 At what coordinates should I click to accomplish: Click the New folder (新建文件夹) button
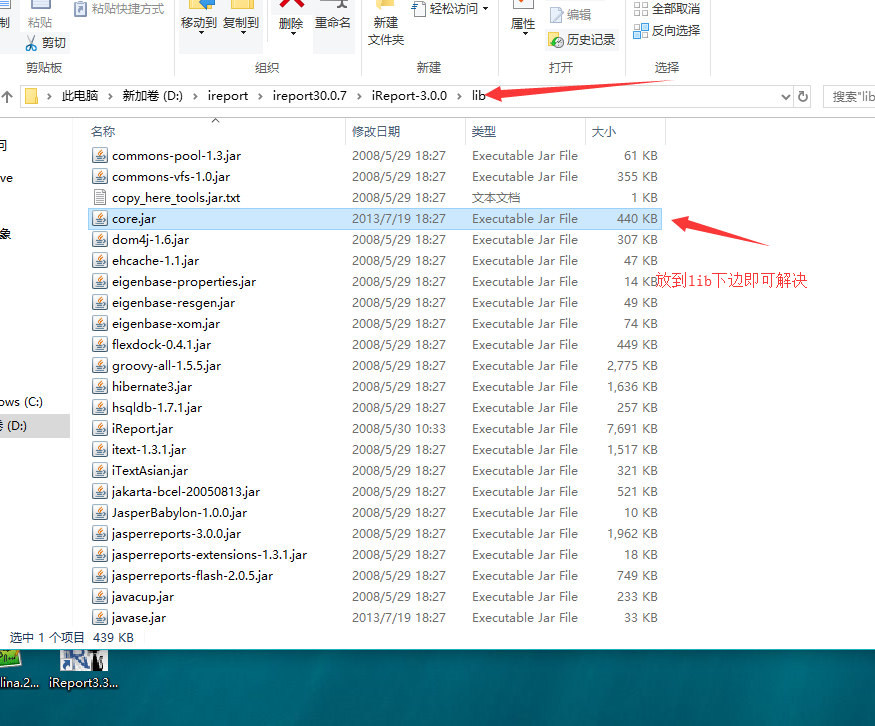[x=386, y=23]
